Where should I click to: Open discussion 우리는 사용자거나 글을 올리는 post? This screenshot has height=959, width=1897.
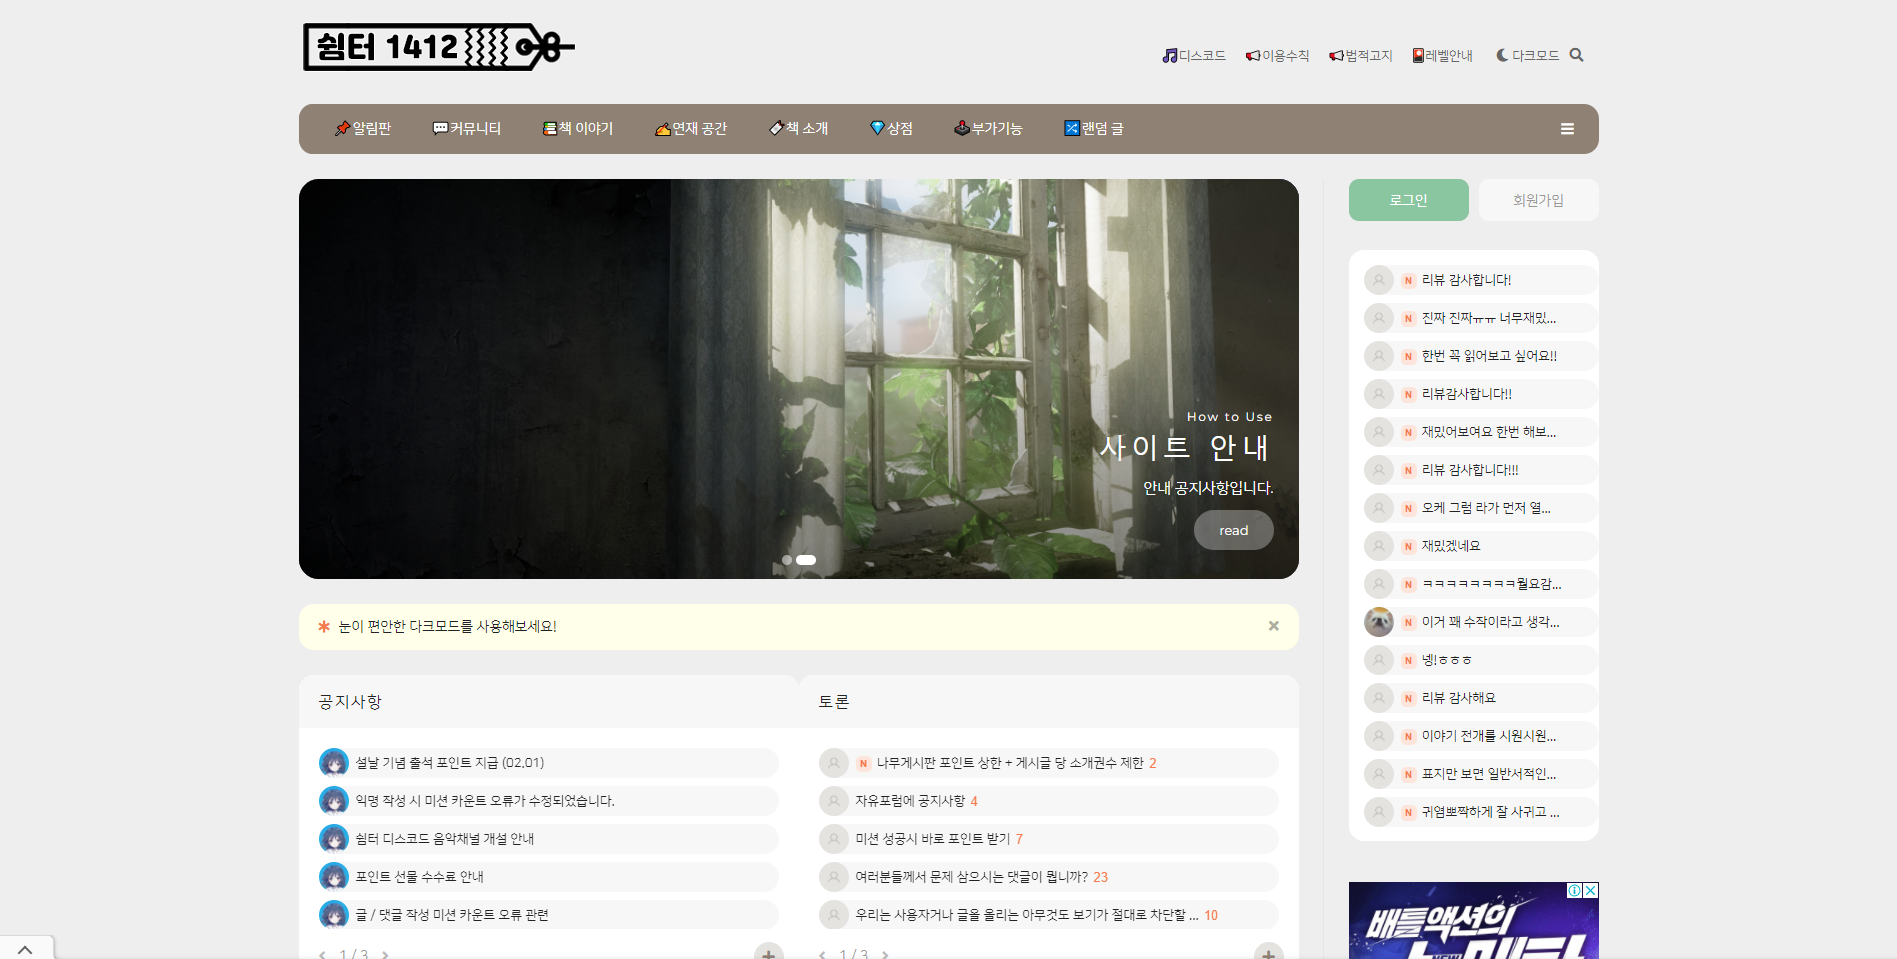point(1027,915)
